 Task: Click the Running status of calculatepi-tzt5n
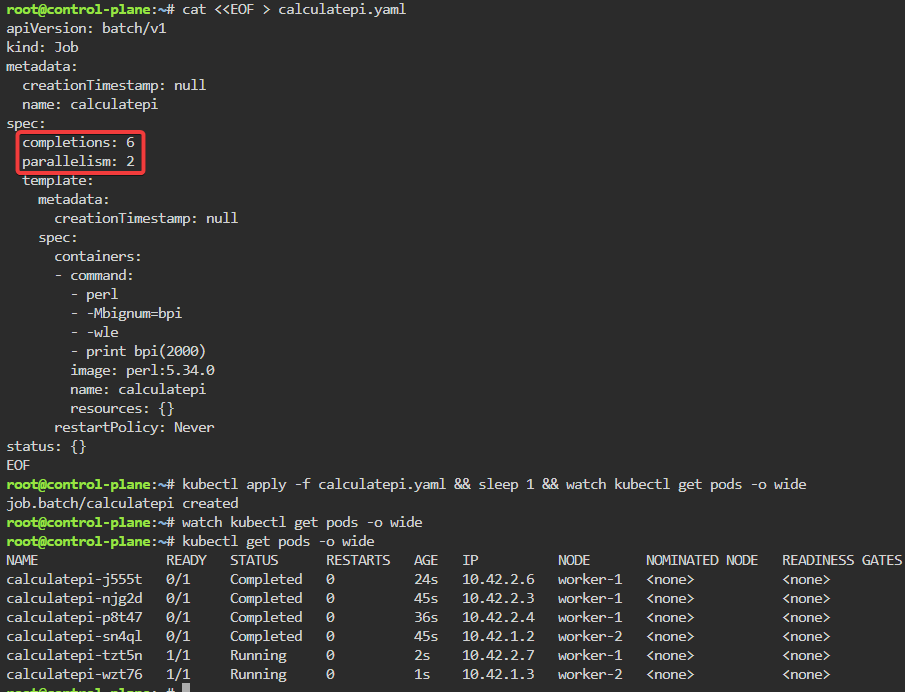pos(258,656)
